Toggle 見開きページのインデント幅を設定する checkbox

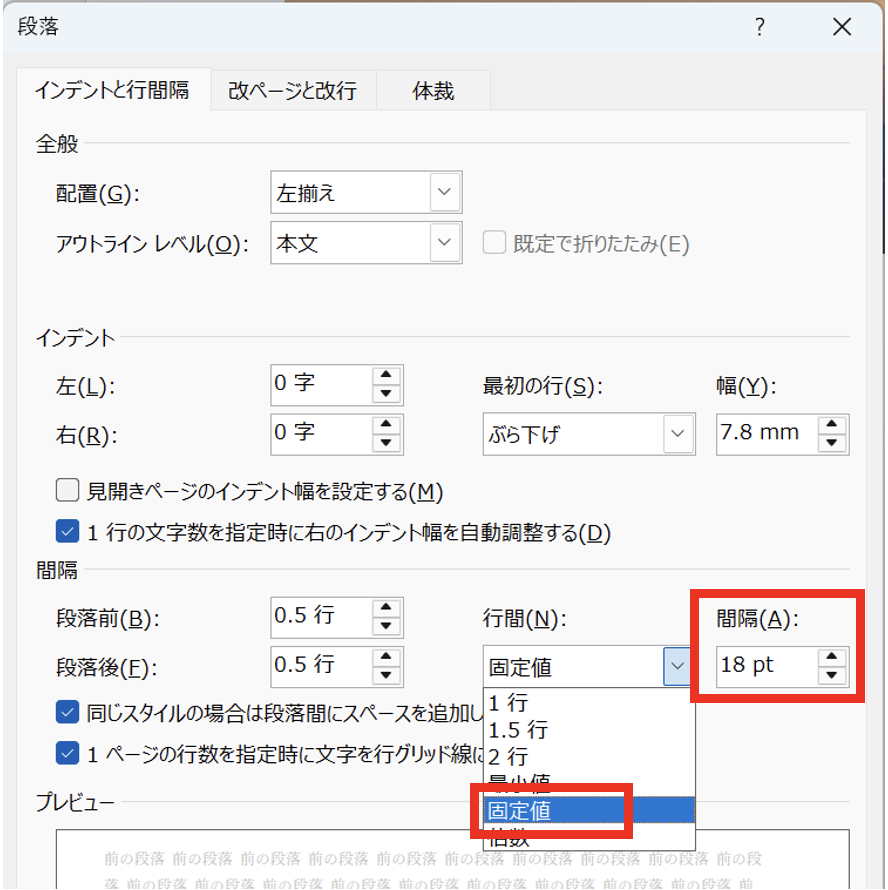(68, 491)
